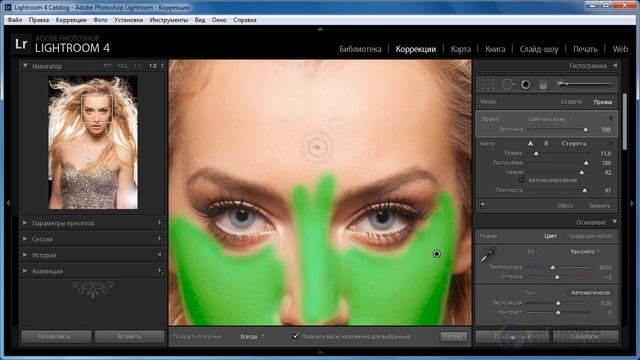Clear История with the X icon
Screen dimensions: 640x360
coord(159,255)
